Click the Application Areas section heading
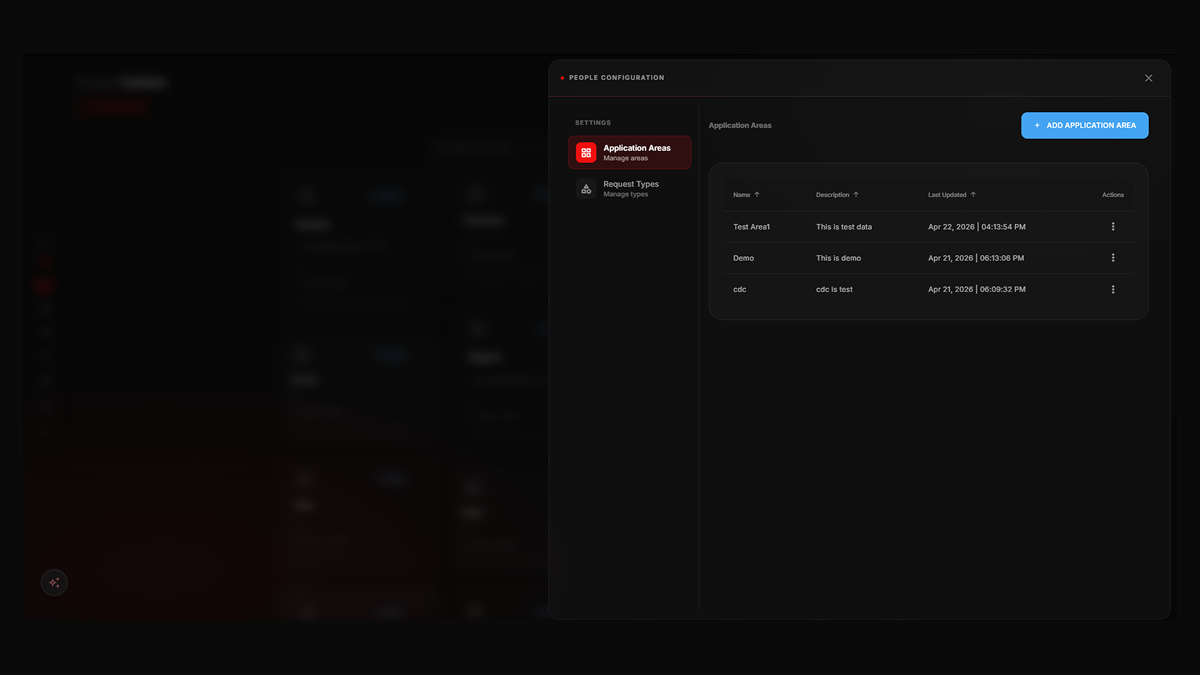1200x675 pixels. pos(740,125)
